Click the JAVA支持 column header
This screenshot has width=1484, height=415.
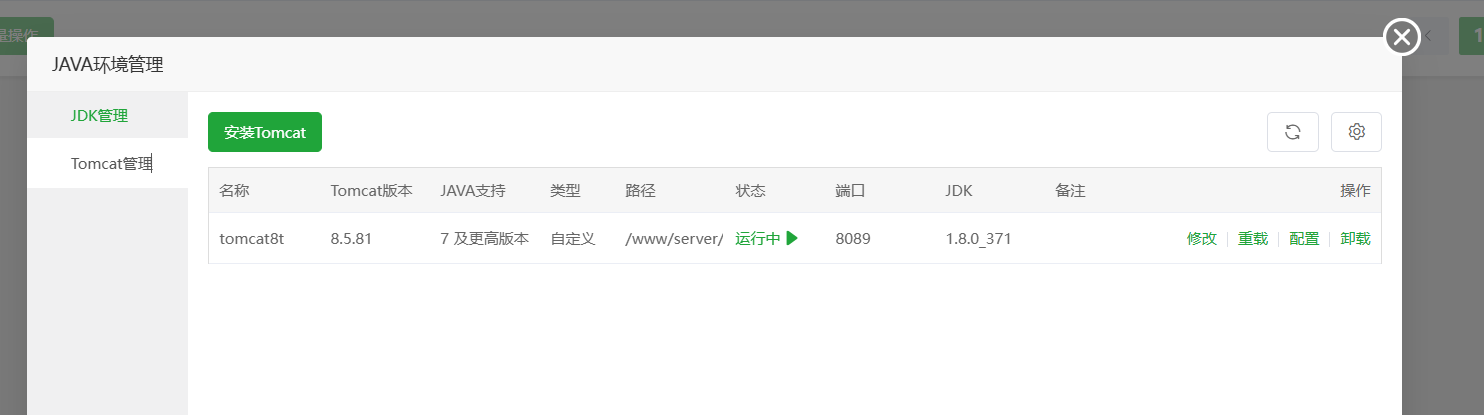473,190
